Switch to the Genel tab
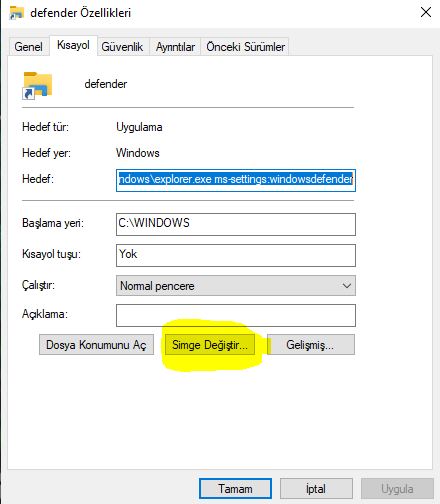The image size is (440, 504). (x=28, y=47)
